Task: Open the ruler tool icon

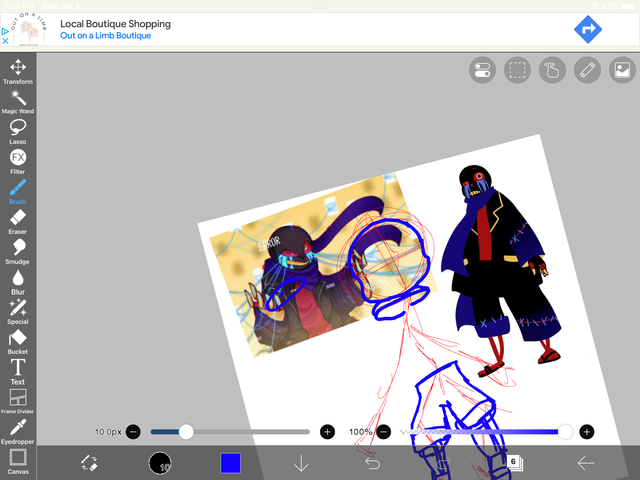Action: coord(587,70)
